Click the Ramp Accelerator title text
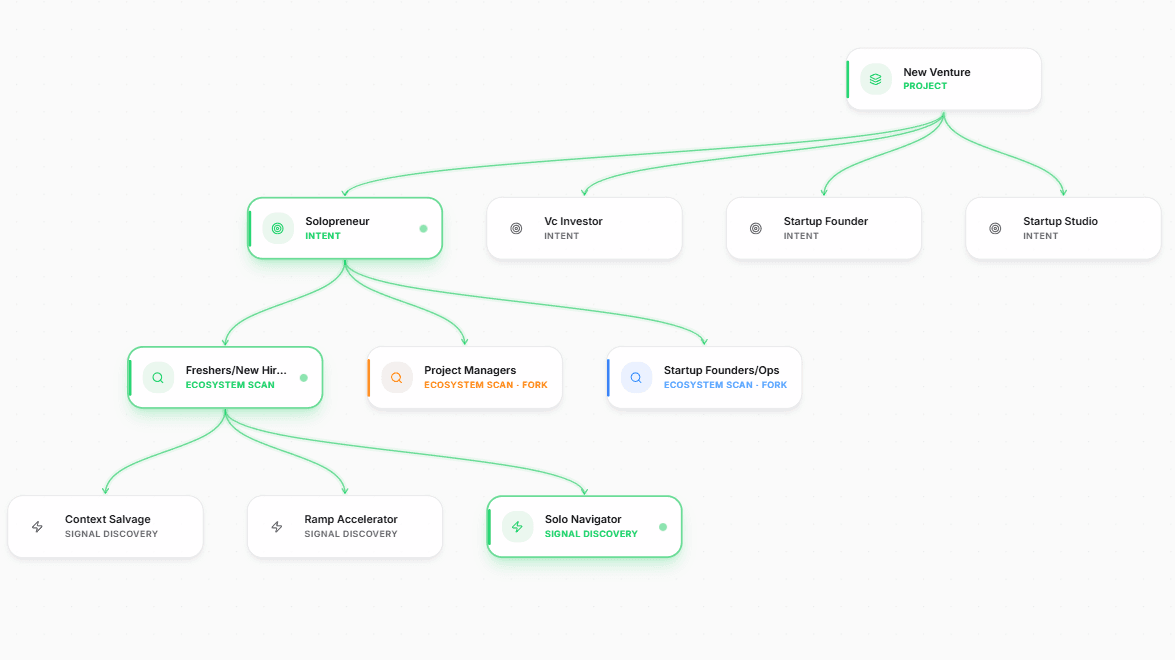Image resolution: width=1175 pixels, height=660 pixels. pyautogui.click(x=351, y=519)
